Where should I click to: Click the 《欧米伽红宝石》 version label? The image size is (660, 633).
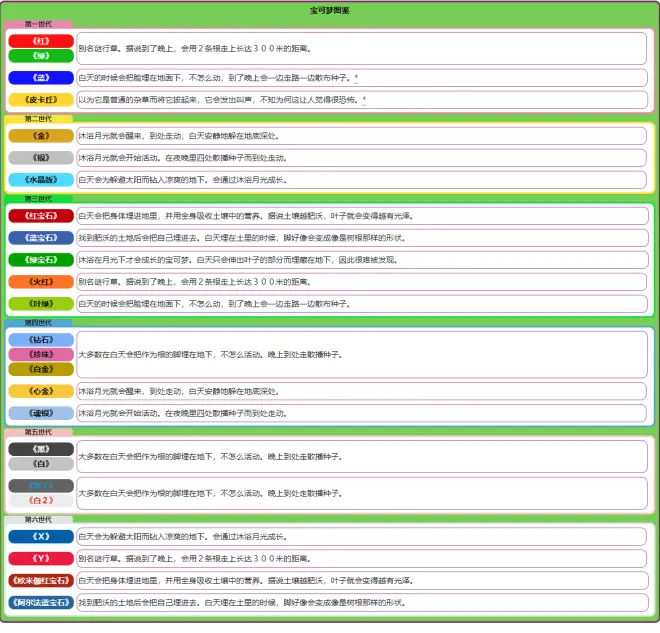click(x=41, y=580)
